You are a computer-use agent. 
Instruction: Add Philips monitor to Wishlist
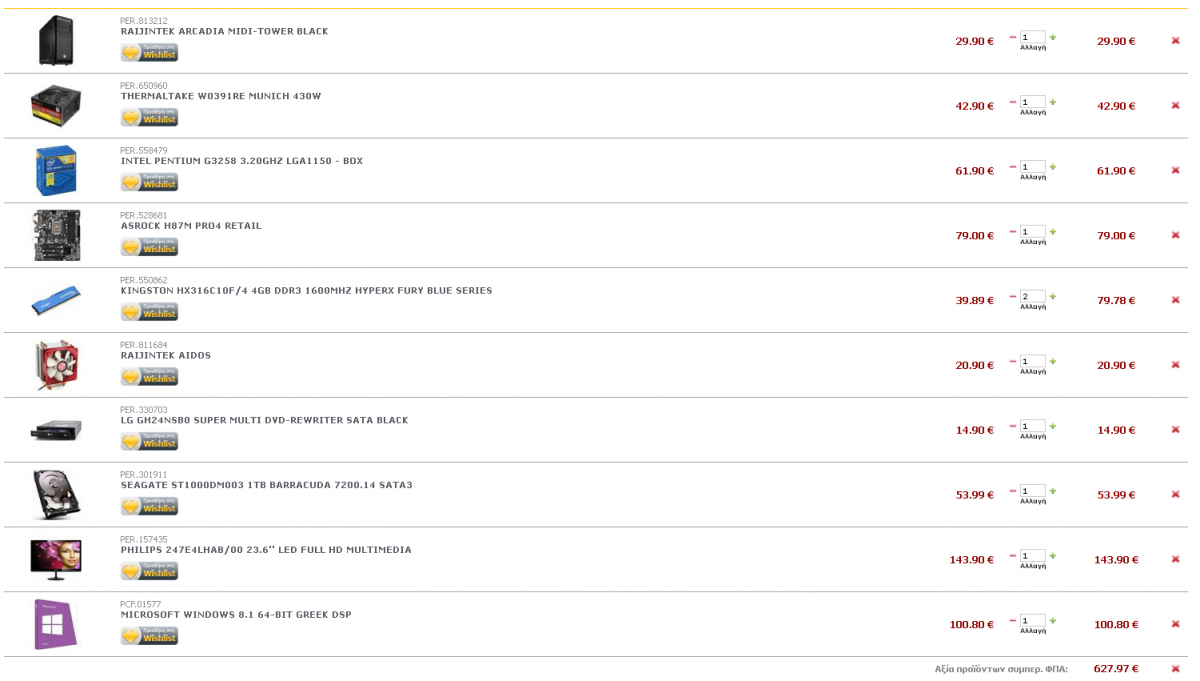pos(149,572)
